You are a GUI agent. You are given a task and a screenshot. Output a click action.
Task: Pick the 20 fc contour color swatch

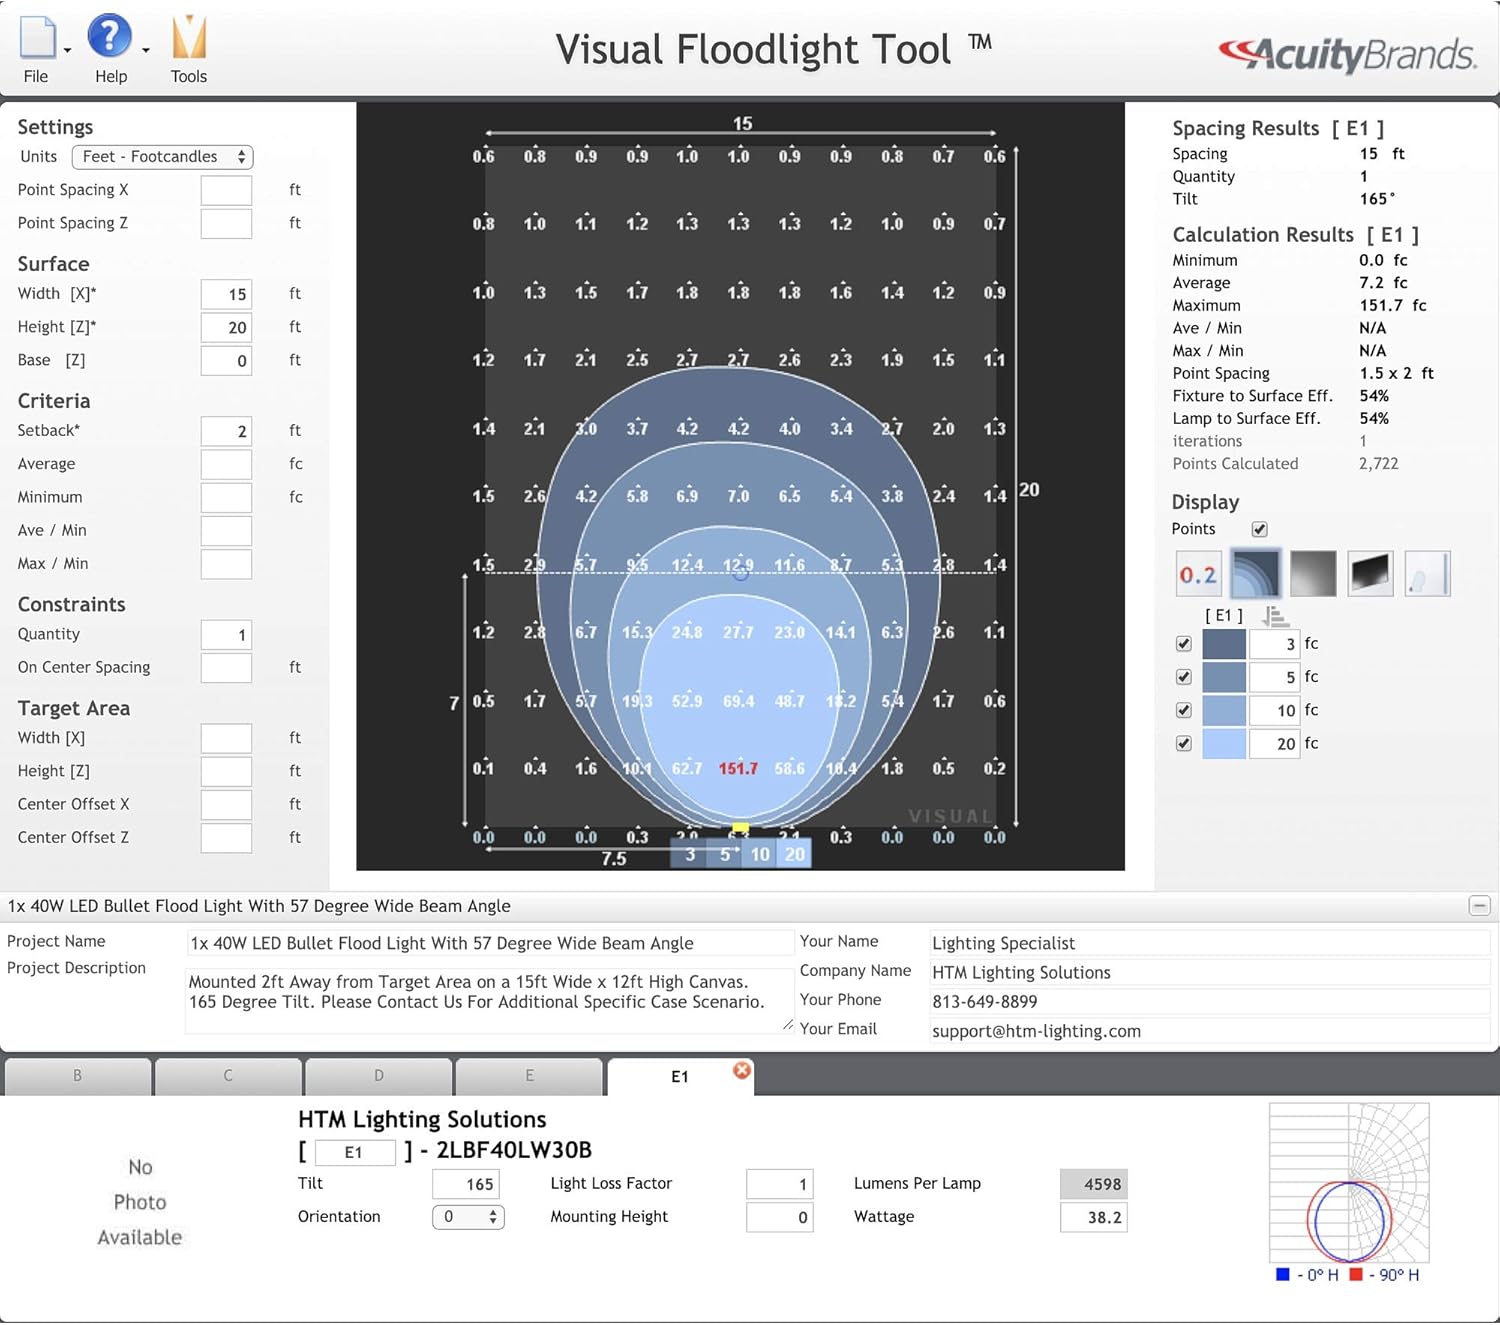1224,743
